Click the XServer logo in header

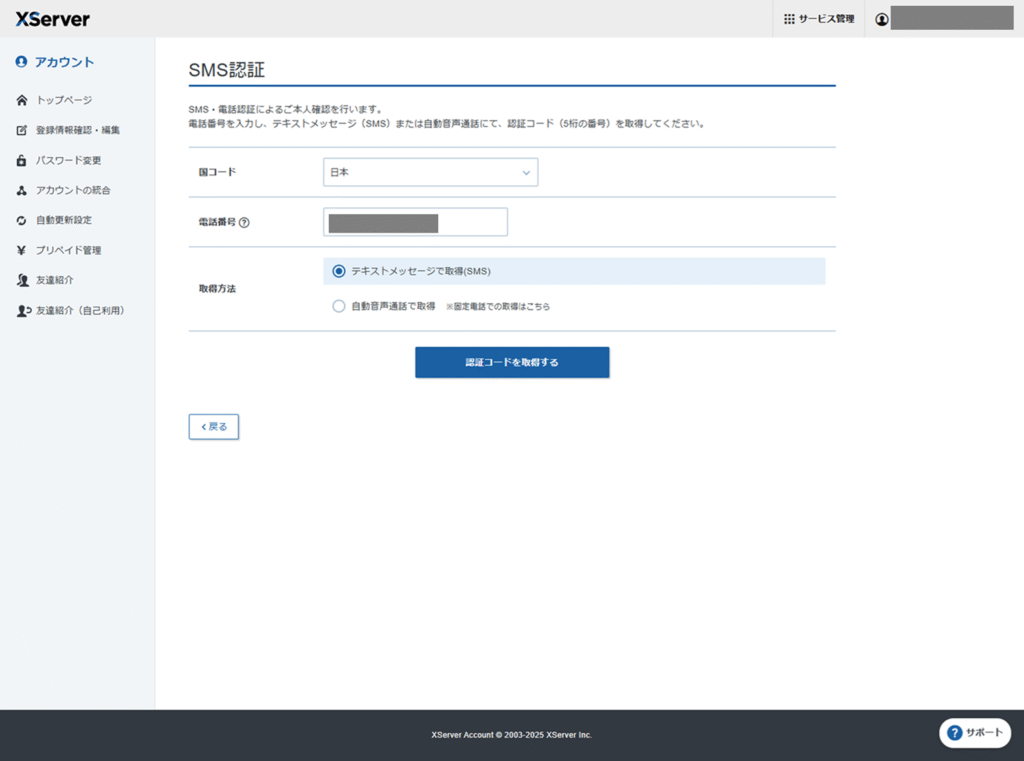(53, 19)
